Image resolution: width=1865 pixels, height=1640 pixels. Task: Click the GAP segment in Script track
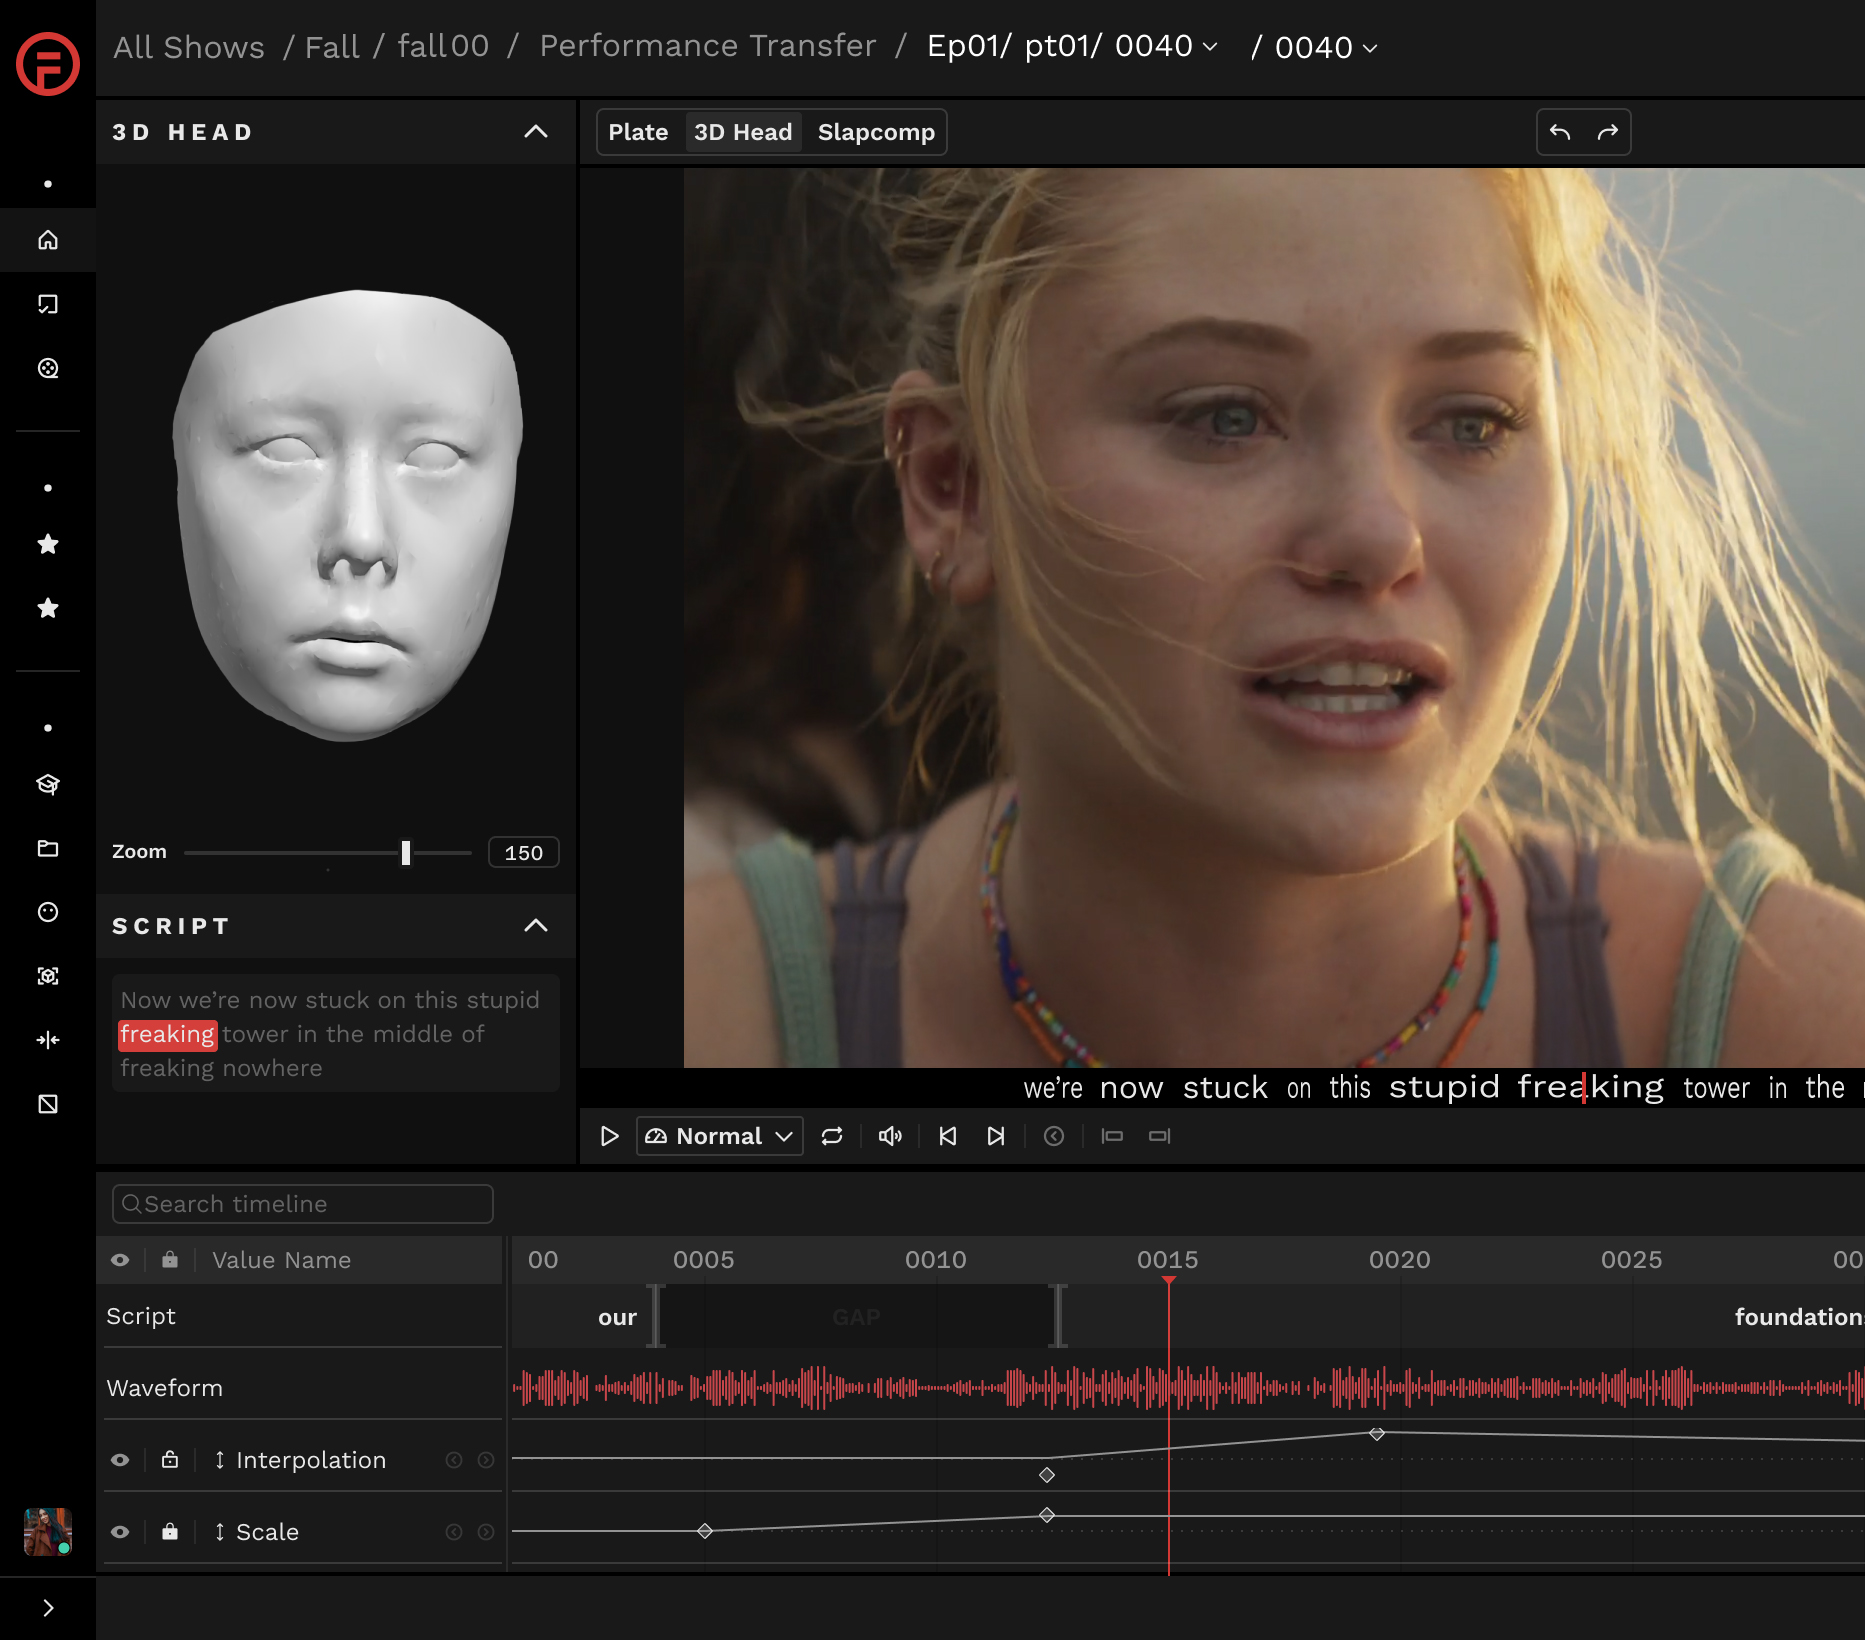[856, 1317]
